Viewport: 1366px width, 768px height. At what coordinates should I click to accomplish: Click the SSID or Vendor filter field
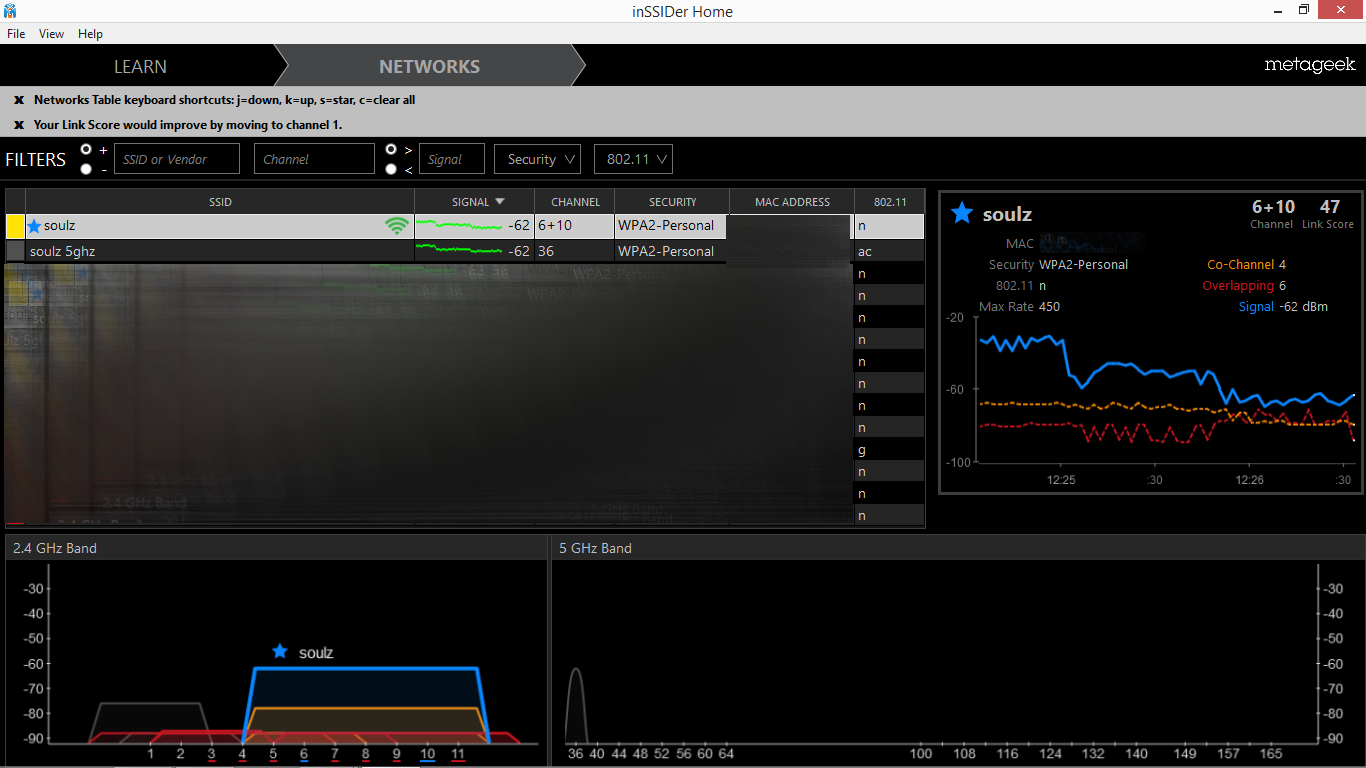[x=177, y=159]
